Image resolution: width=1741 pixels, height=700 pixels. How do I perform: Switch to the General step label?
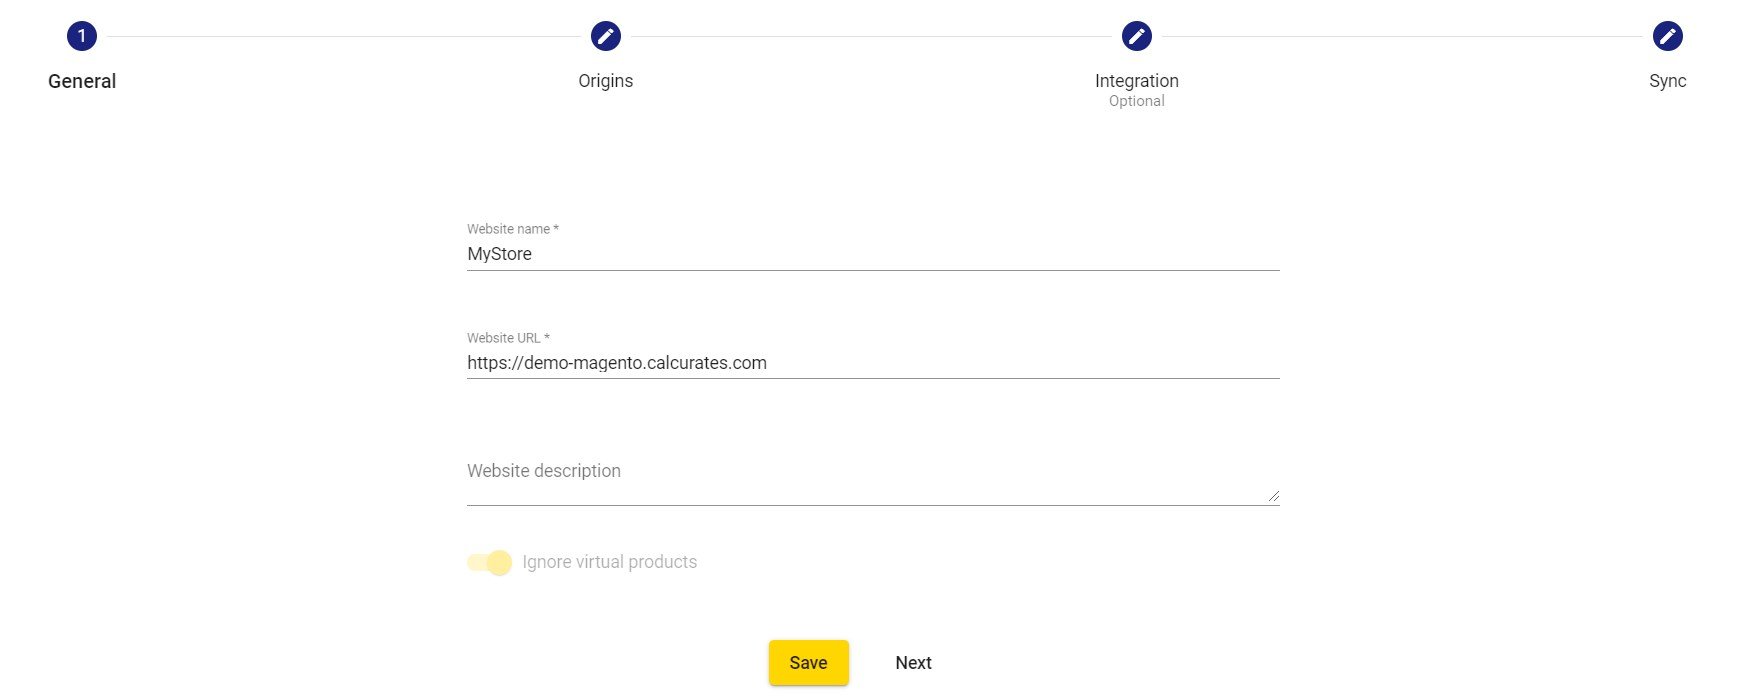pos(82,81)
